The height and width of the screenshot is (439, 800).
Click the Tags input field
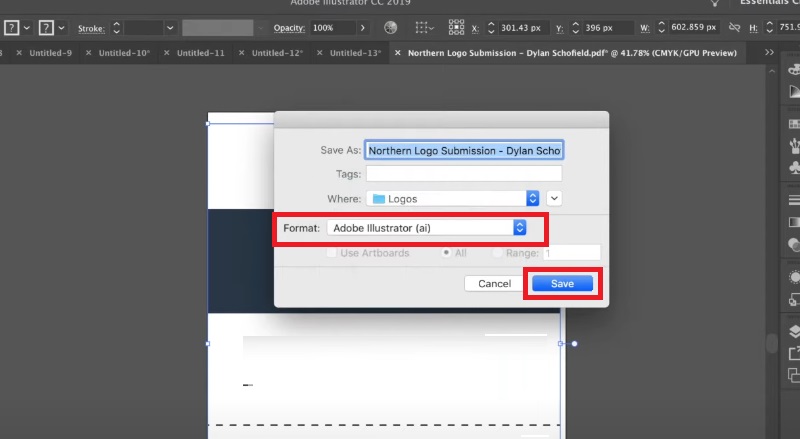coord(464,174)
